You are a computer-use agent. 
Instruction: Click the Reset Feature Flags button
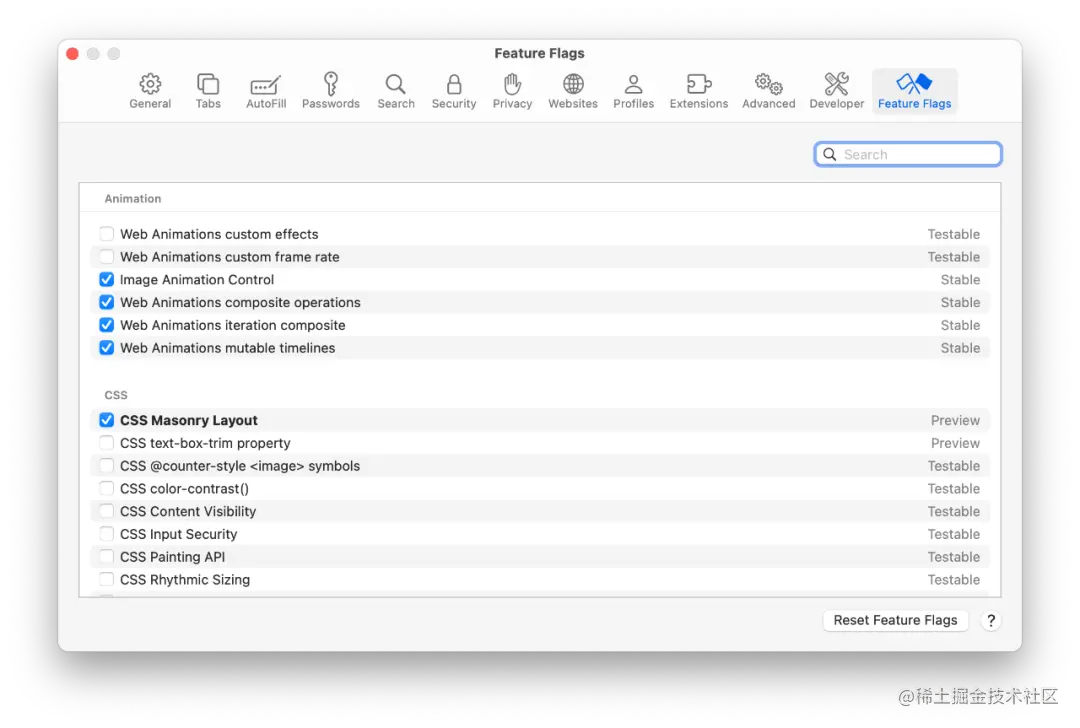coord(895,621)
